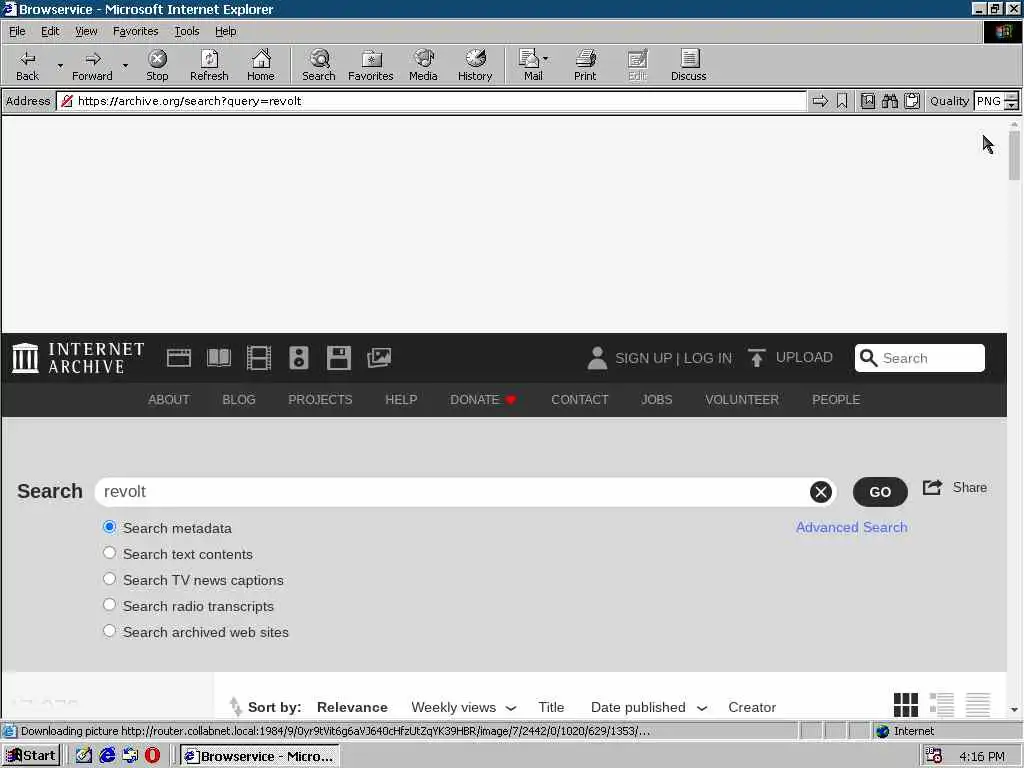
Task: Click SIGN UP | LOG IN link
Action: 673,358
